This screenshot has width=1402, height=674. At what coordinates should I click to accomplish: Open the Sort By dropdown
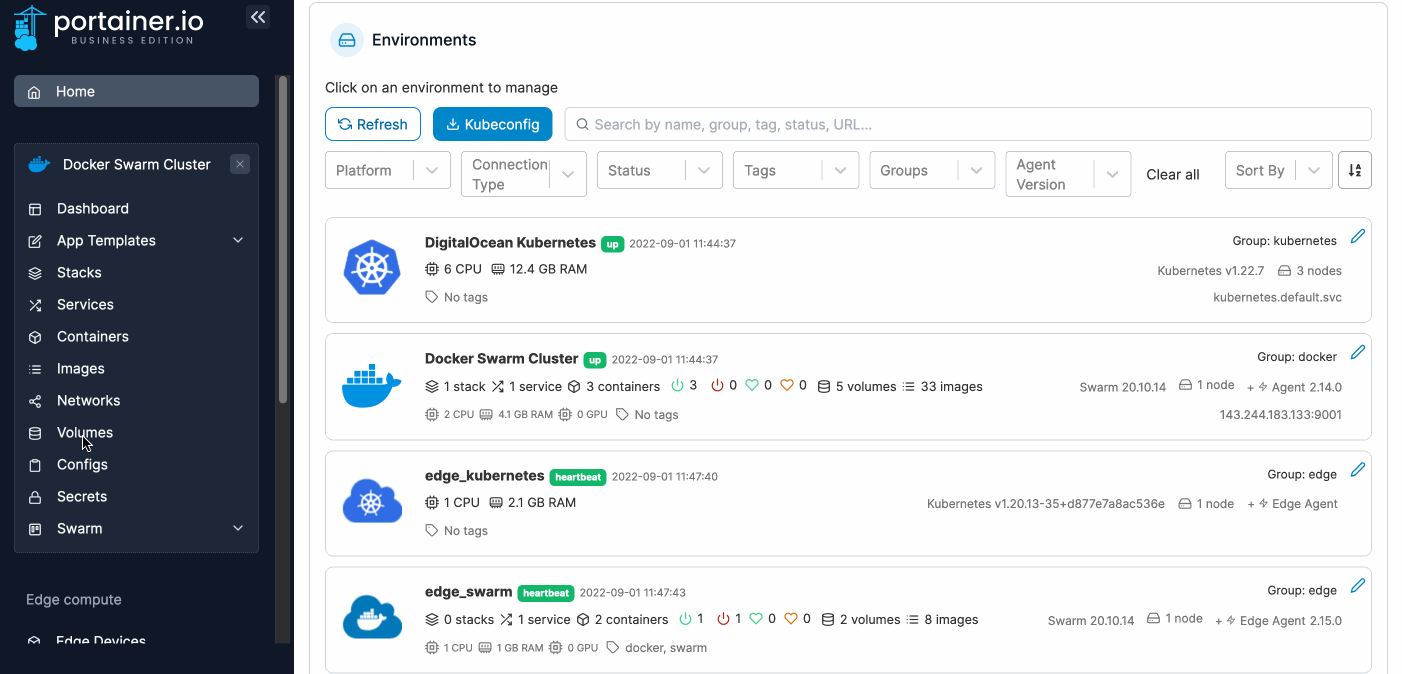click(x=1278, y=171)
